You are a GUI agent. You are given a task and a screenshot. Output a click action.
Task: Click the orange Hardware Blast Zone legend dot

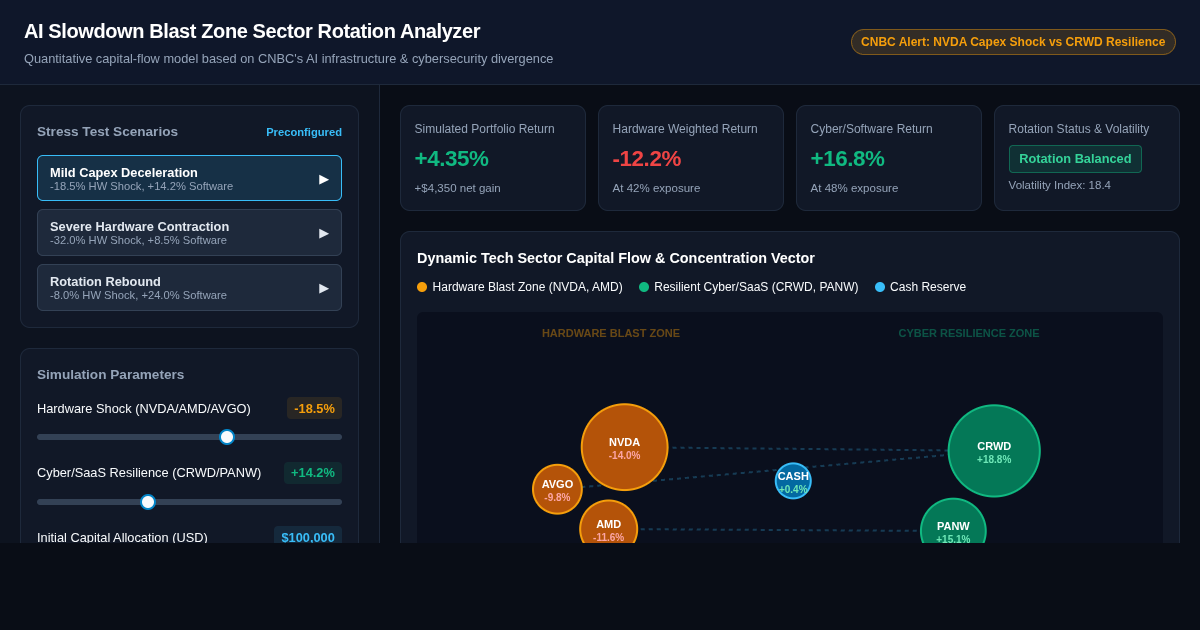pos(422,287)
